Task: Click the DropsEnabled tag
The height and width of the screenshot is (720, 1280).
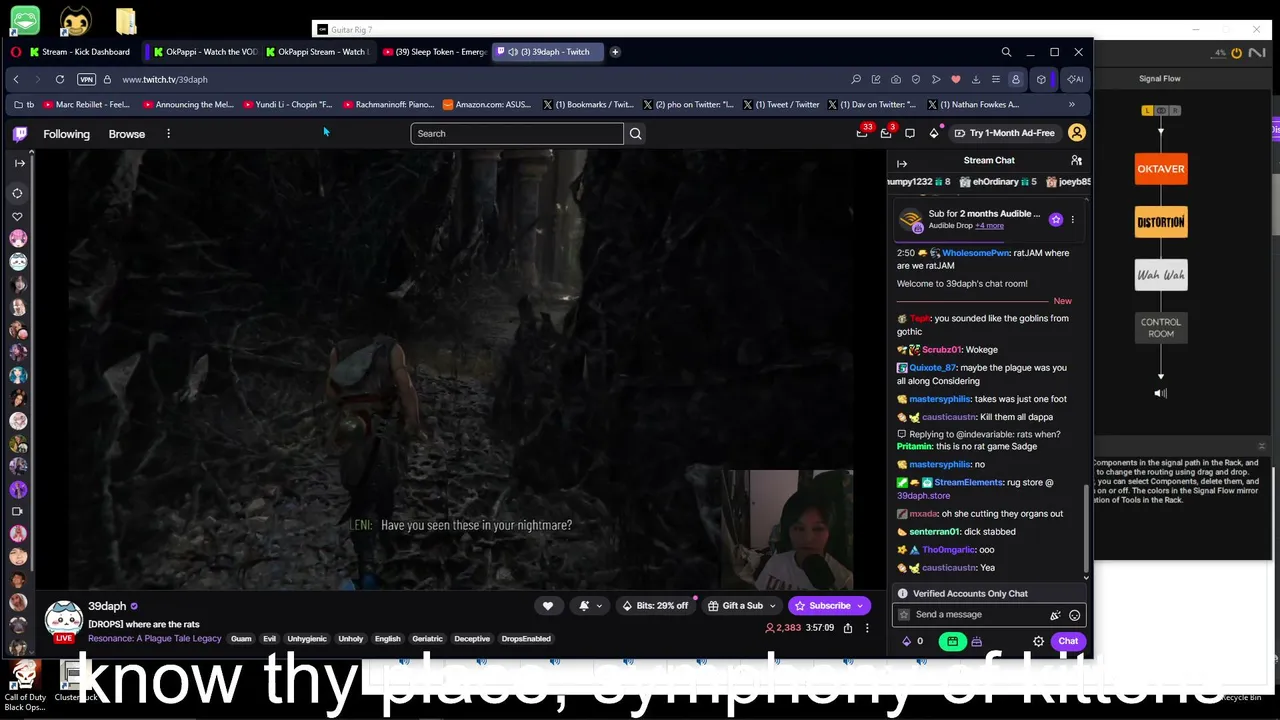Action: coord(526,638)
